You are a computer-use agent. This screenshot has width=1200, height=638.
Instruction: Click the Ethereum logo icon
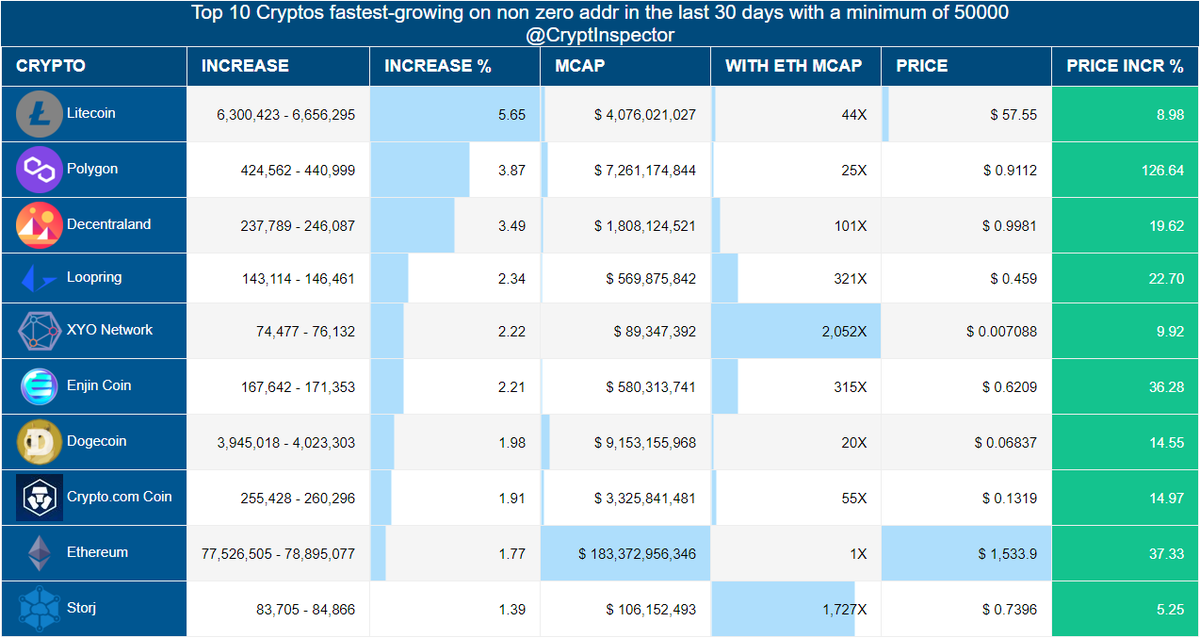(x=40, y=553)
